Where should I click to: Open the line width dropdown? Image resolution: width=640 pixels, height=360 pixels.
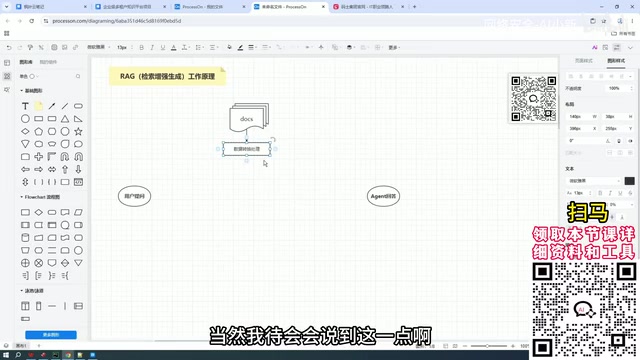(252, 47)
